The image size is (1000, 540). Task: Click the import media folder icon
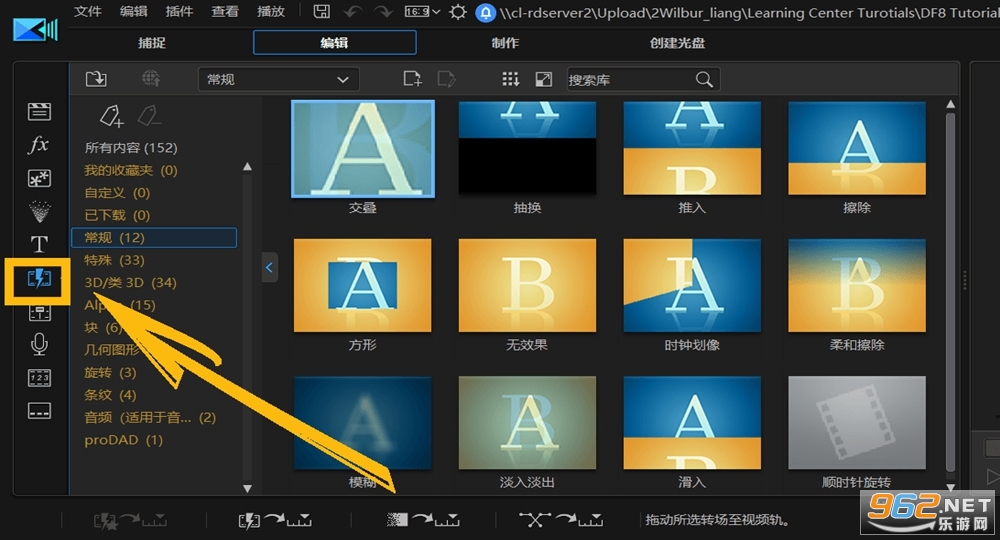pos(96,78)
